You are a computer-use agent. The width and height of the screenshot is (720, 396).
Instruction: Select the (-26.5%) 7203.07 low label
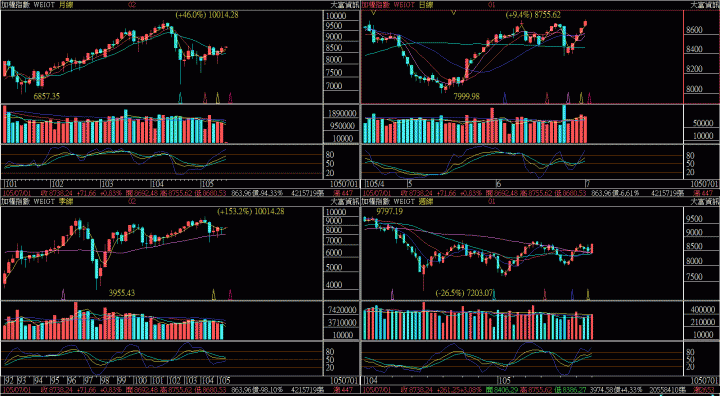(464, 293)
